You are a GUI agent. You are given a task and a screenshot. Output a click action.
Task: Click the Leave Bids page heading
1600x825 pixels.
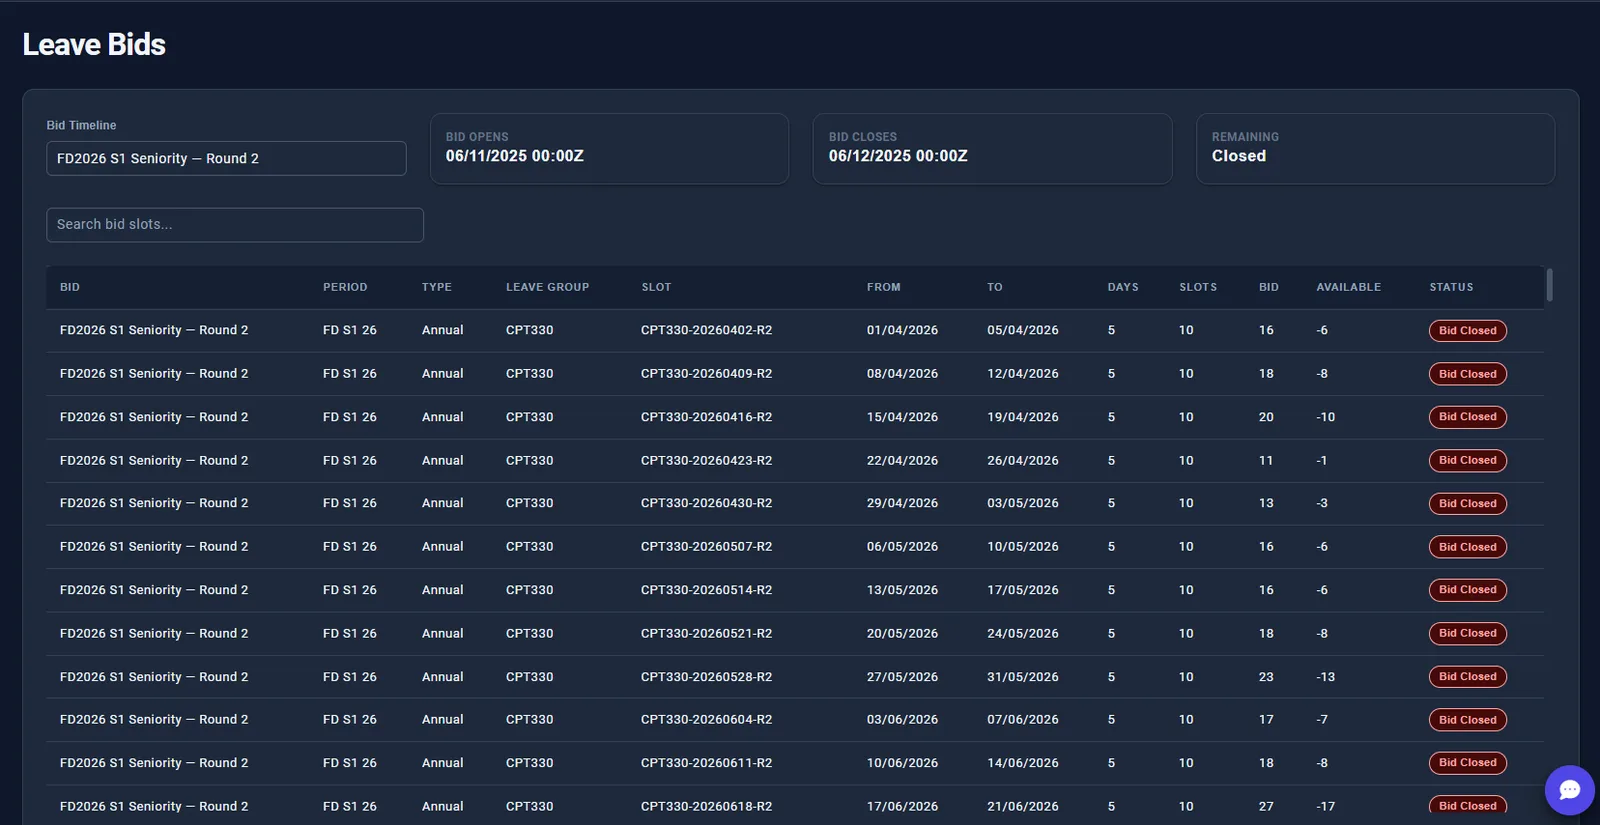click(x=94, y=45)
